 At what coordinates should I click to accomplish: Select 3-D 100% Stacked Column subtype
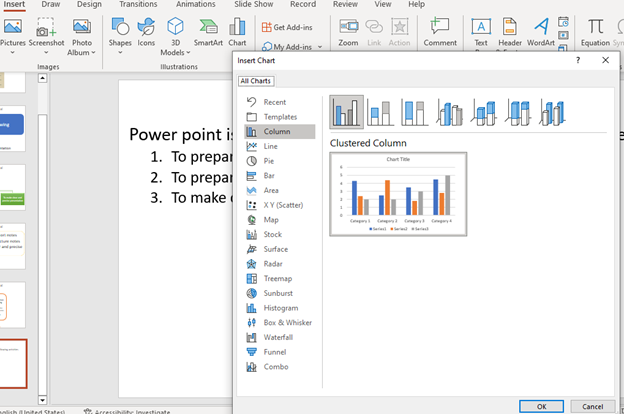(518, 113)
